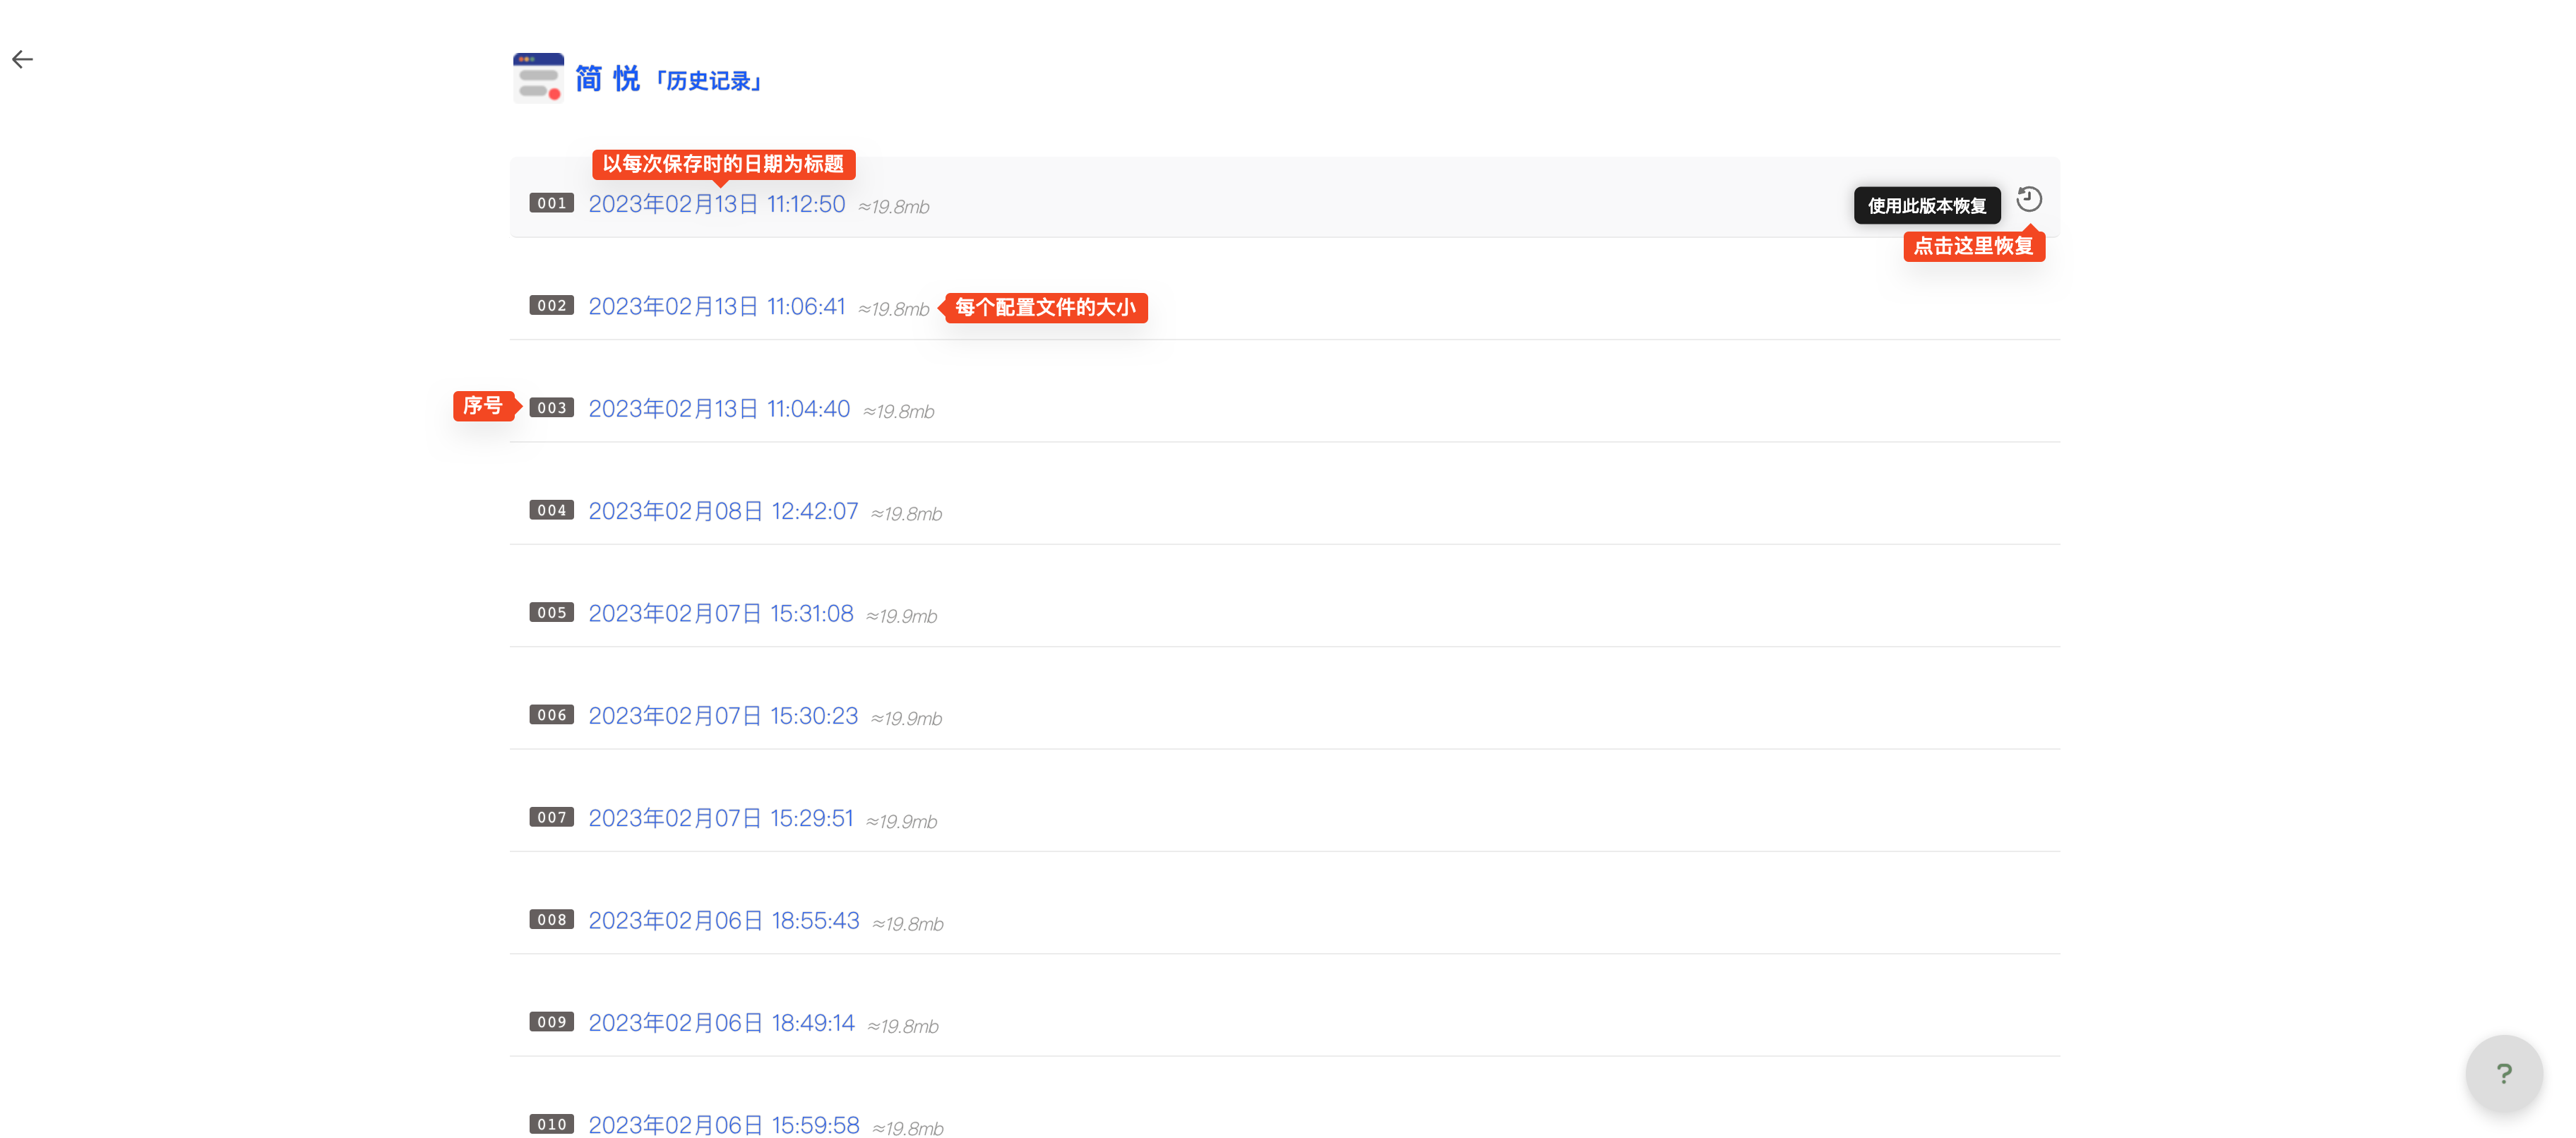Click the 010 sequence badge
This screenshot has width=2576, height=1138.
tap(552, 1124)
